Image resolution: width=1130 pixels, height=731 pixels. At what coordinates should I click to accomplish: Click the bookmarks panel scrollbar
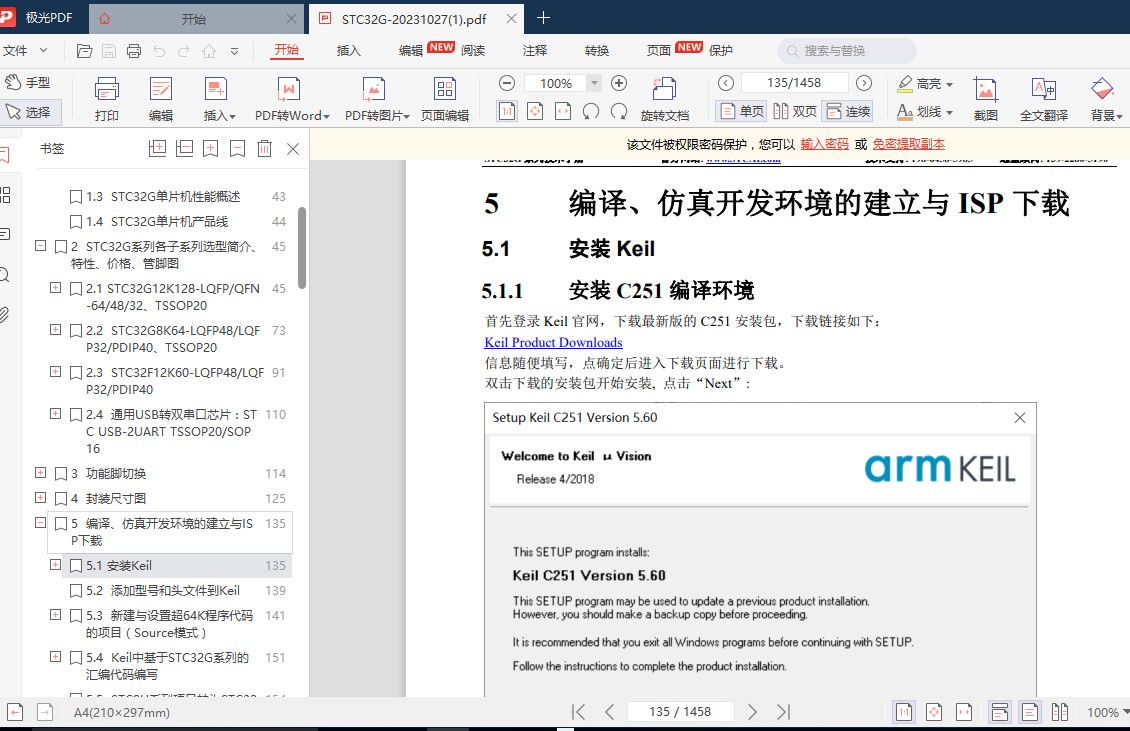coord(302,248)
